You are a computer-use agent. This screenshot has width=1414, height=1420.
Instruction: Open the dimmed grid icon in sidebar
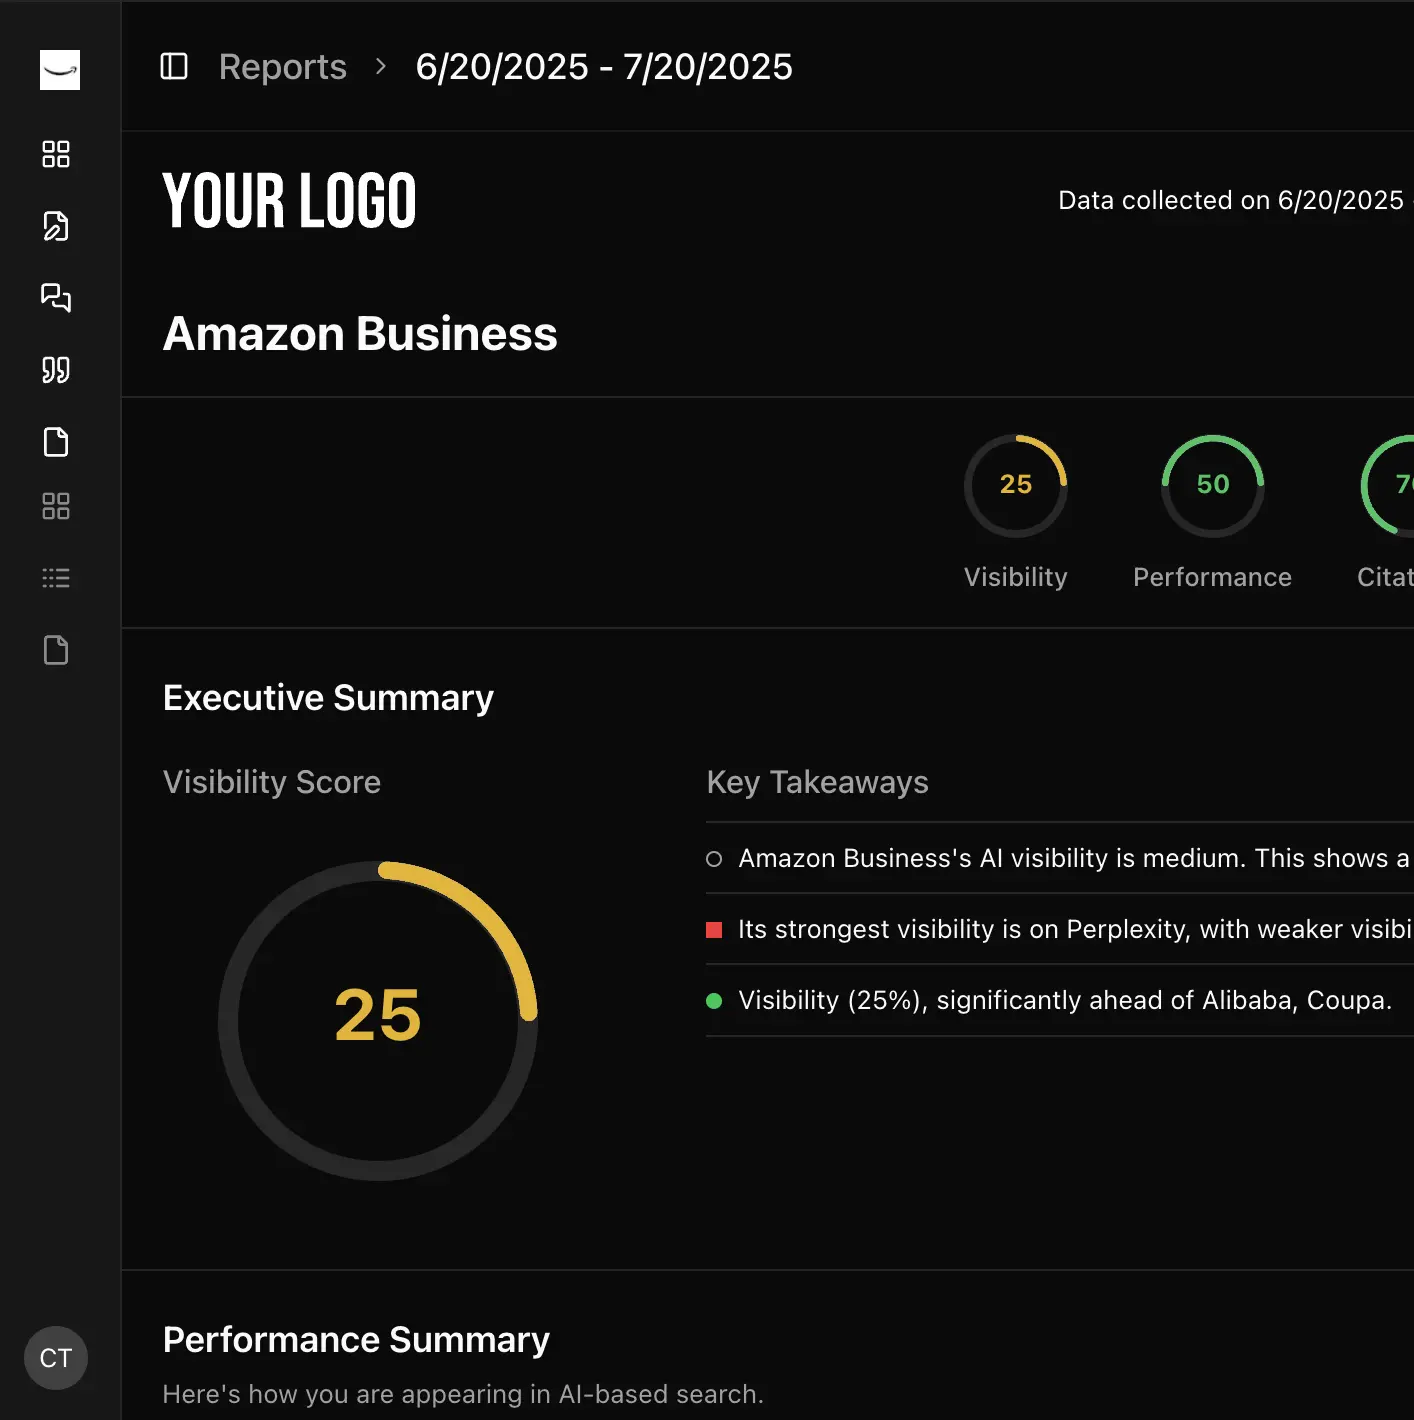56,506
